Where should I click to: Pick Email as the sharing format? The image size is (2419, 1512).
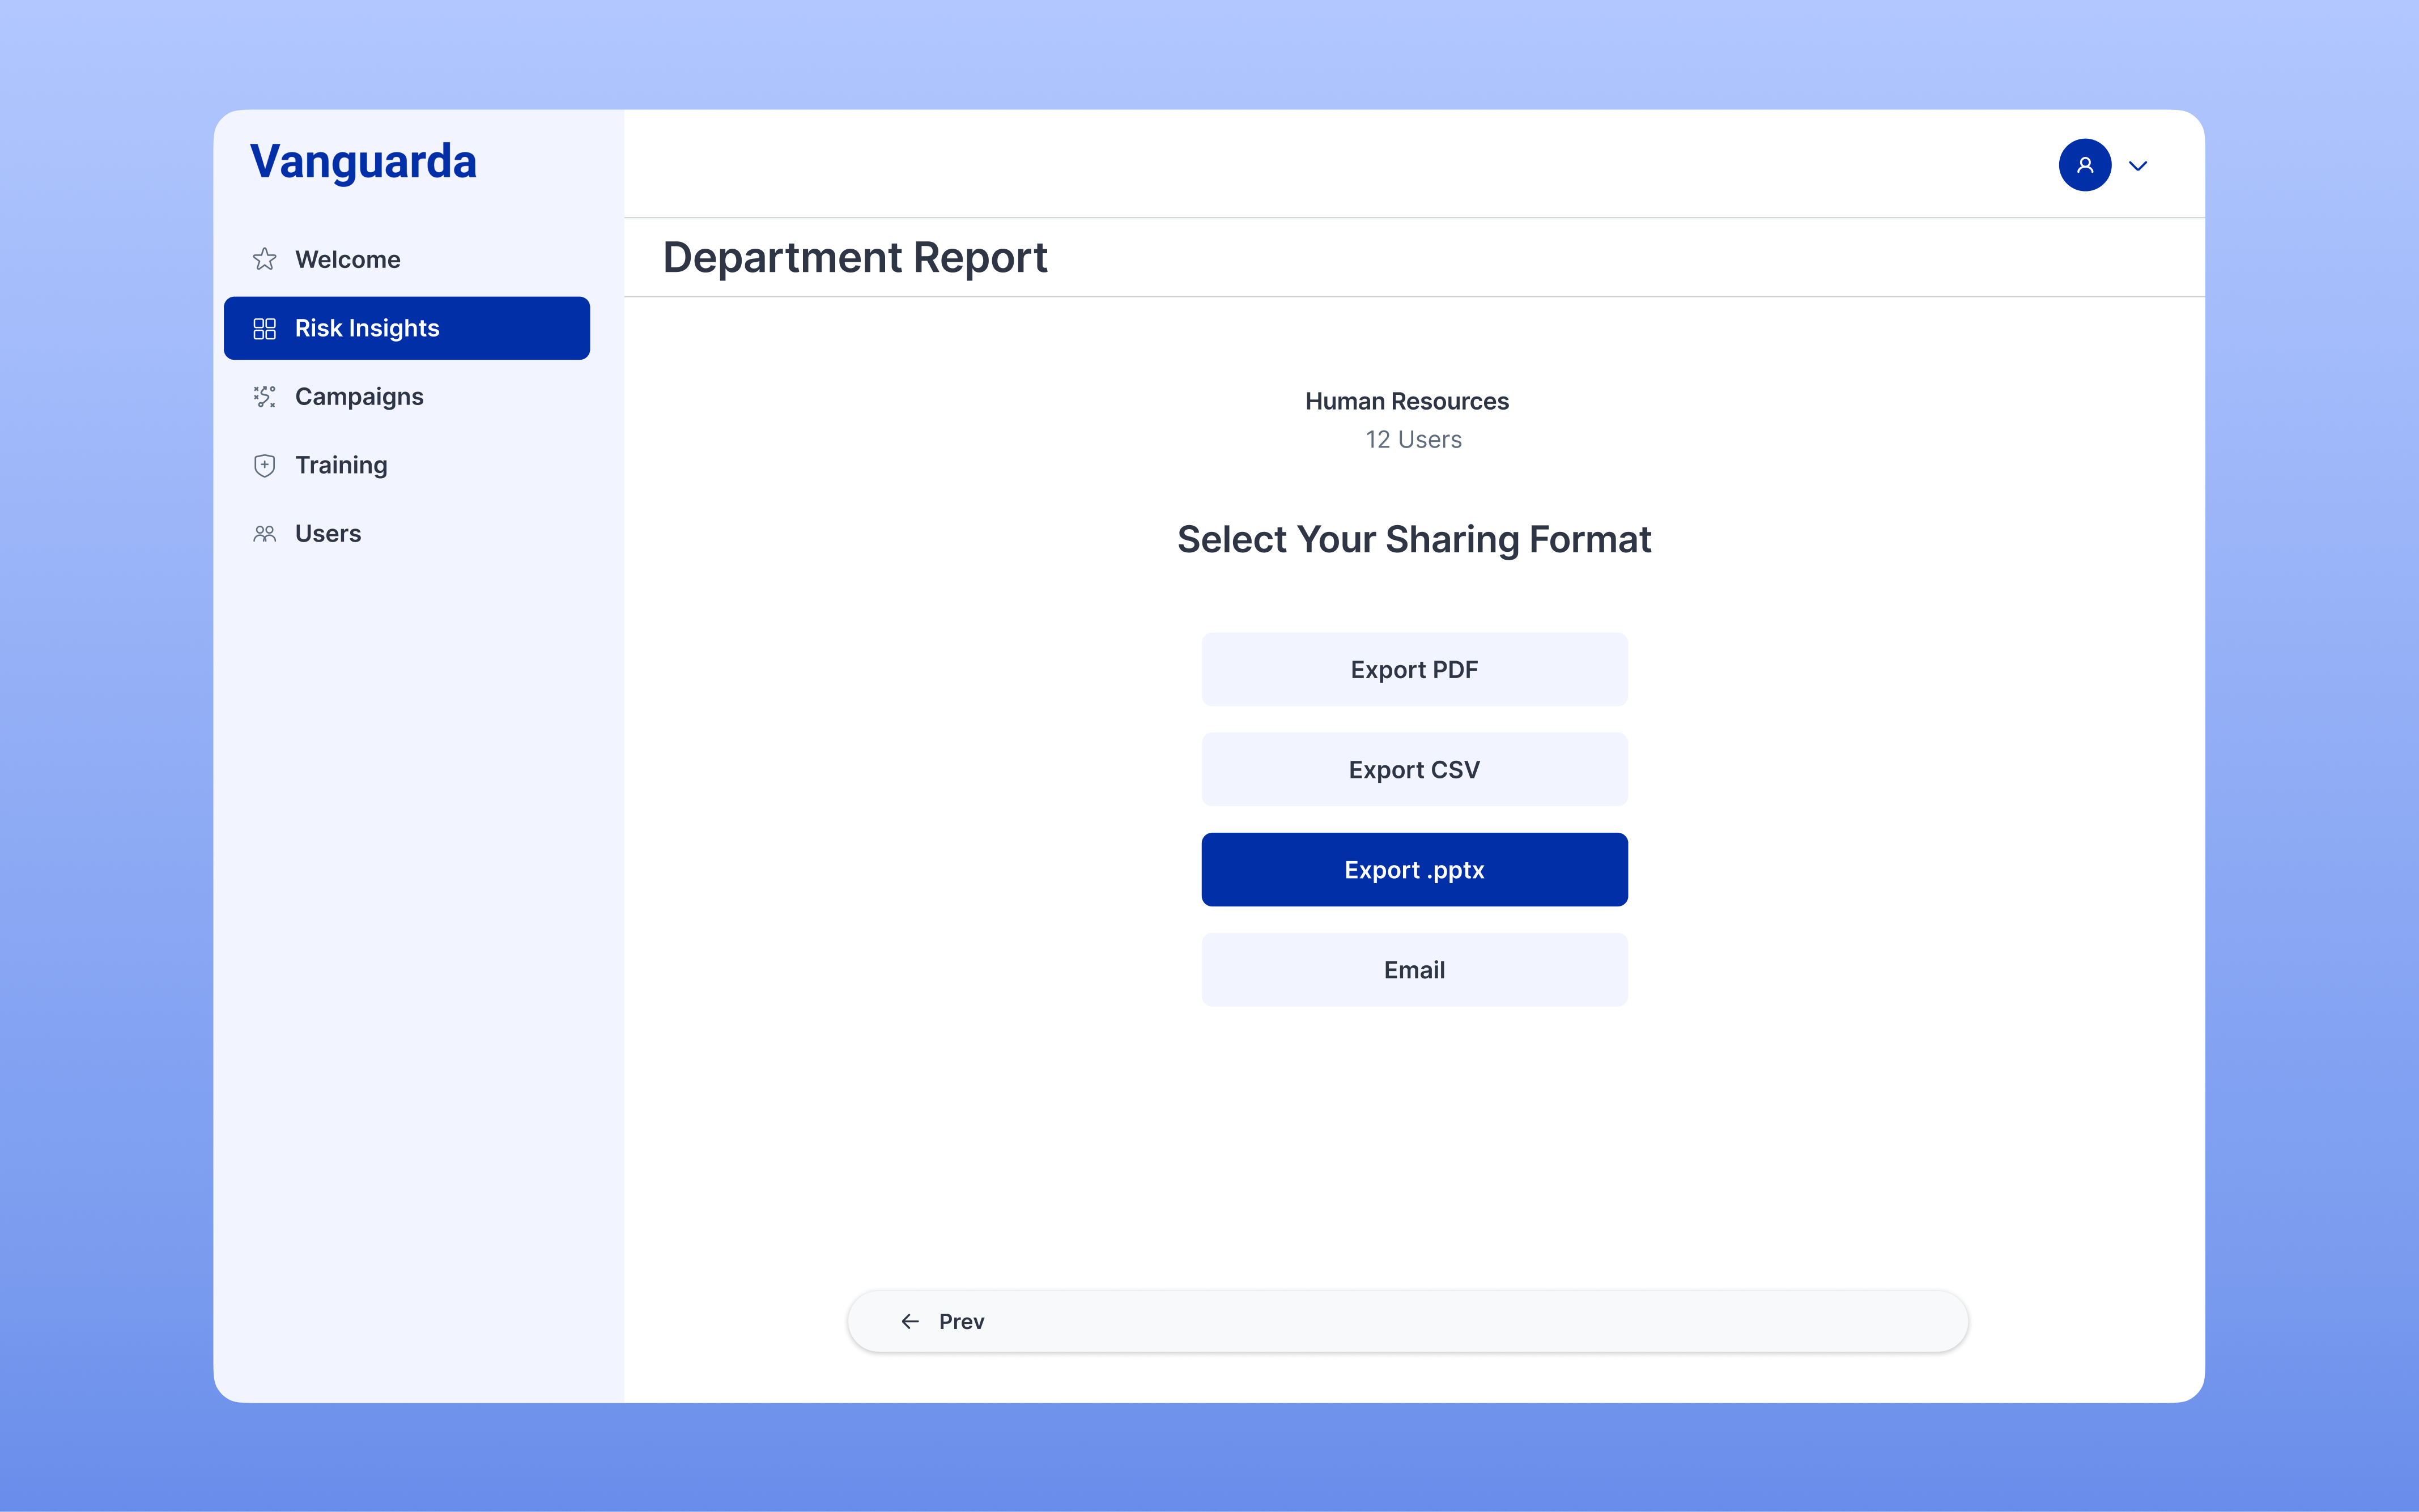tap(1414, 970)
